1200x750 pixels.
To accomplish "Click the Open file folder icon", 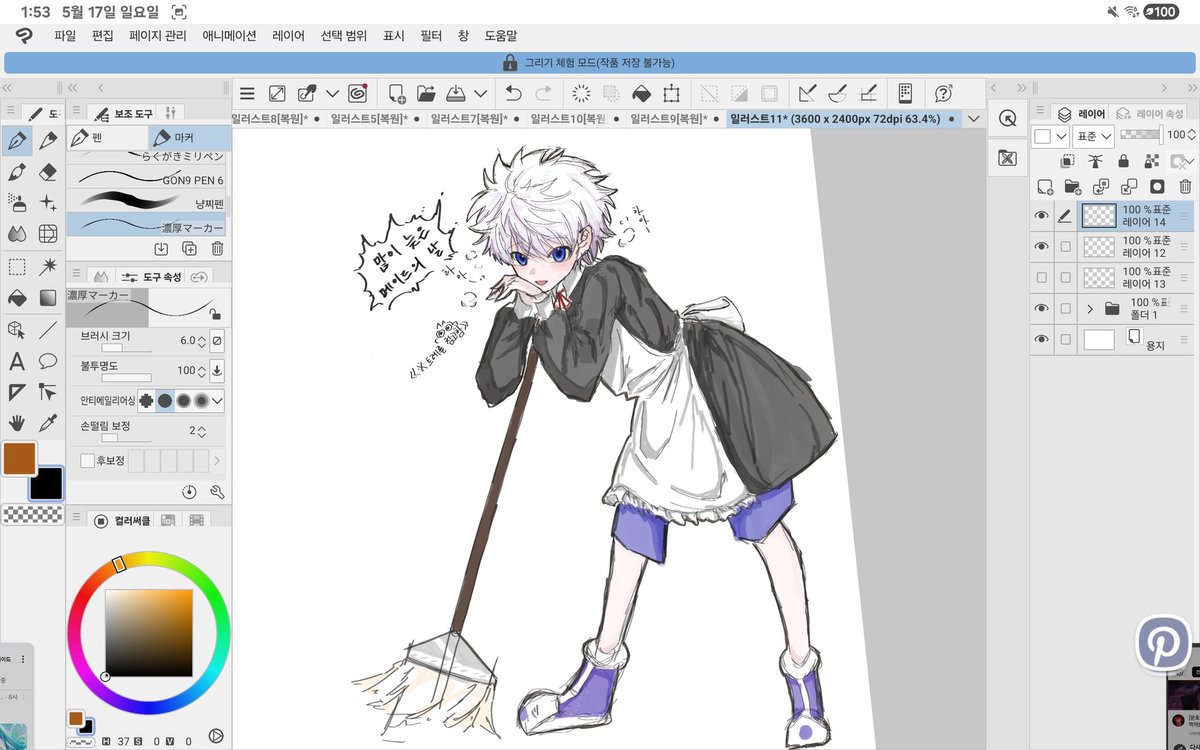I will (426, 93).
